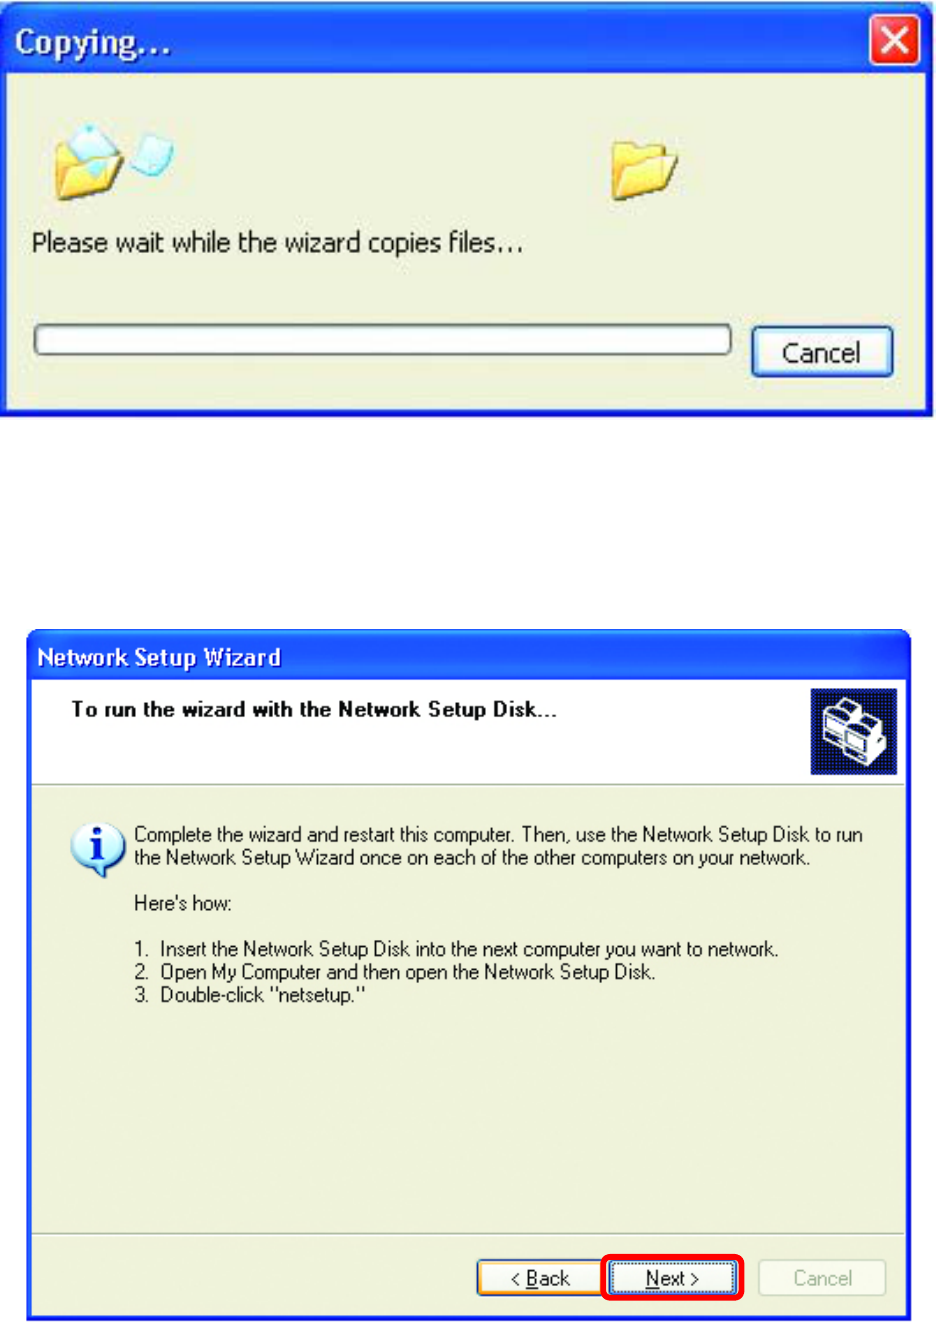Click the greyed-out wizard Cancel button
Image resolution: width=936 pixels, height=1330 pixels.
[x=822, y=1278]
